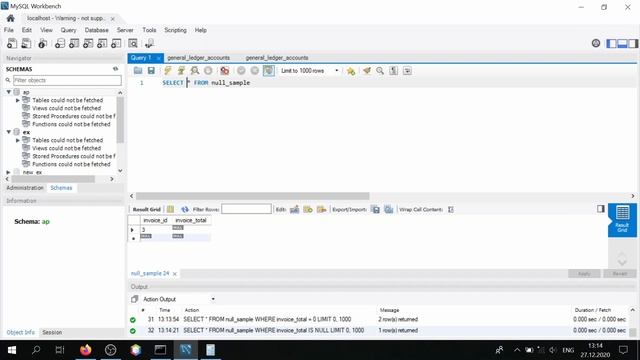Image resolution: width=640 pixels, height=360 pixels.
Task: Click the commit transaction icon
Action: click(x=241, y=71)
